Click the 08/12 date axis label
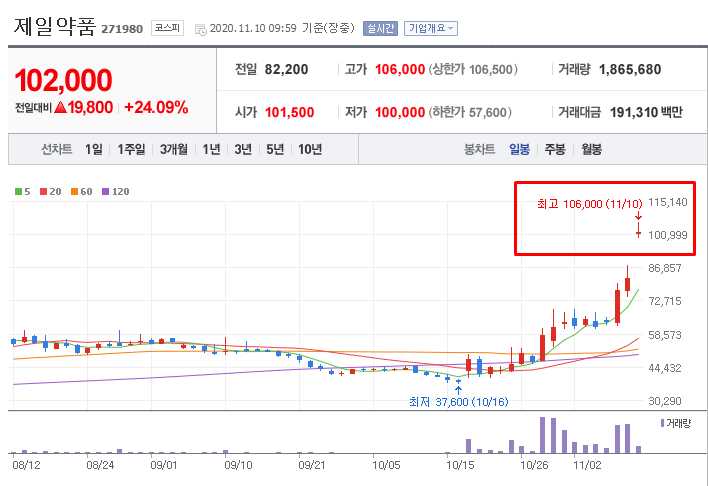The width and height of the screenshot is (708, 486). 26,465
